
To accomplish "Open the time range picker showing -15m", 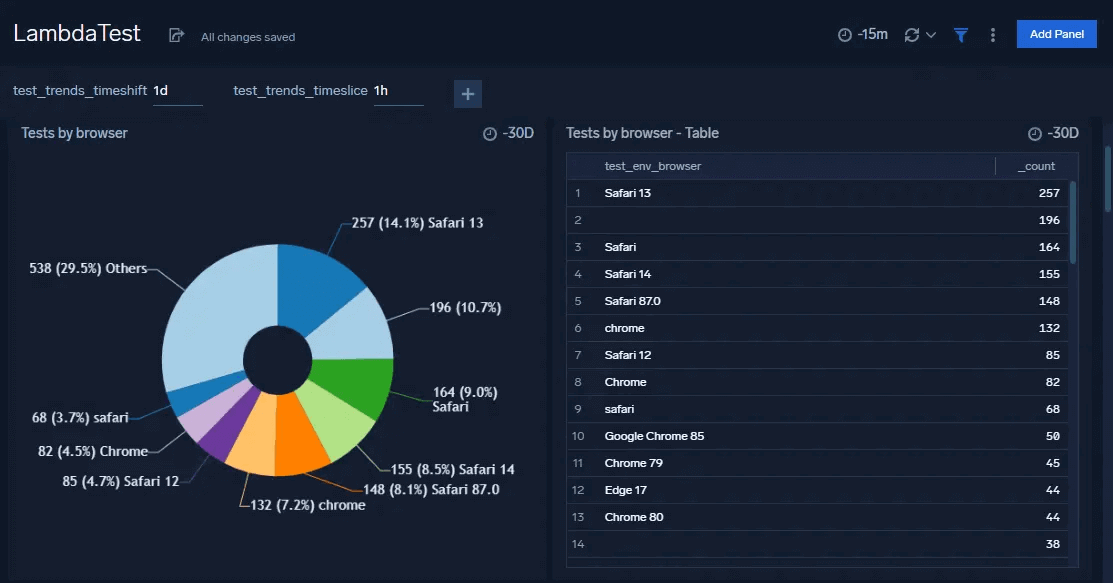I will pyautogui.click(x=862, y=33).
